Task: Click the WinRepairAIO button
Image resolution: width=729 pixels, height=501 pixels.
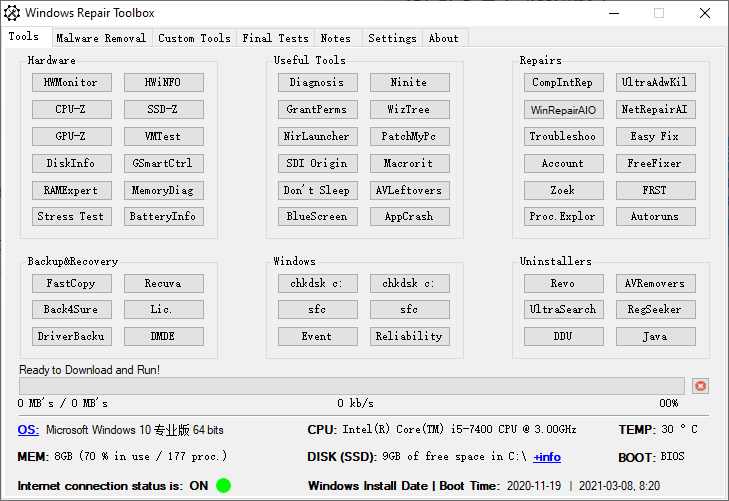Action: pyautogui.click(x=563, y=109)
